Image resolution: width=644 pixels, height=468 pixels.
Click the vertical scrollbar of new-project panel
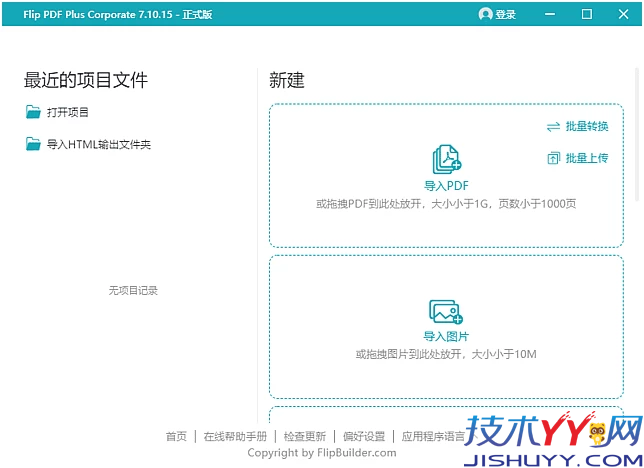(x=637, y=134)
